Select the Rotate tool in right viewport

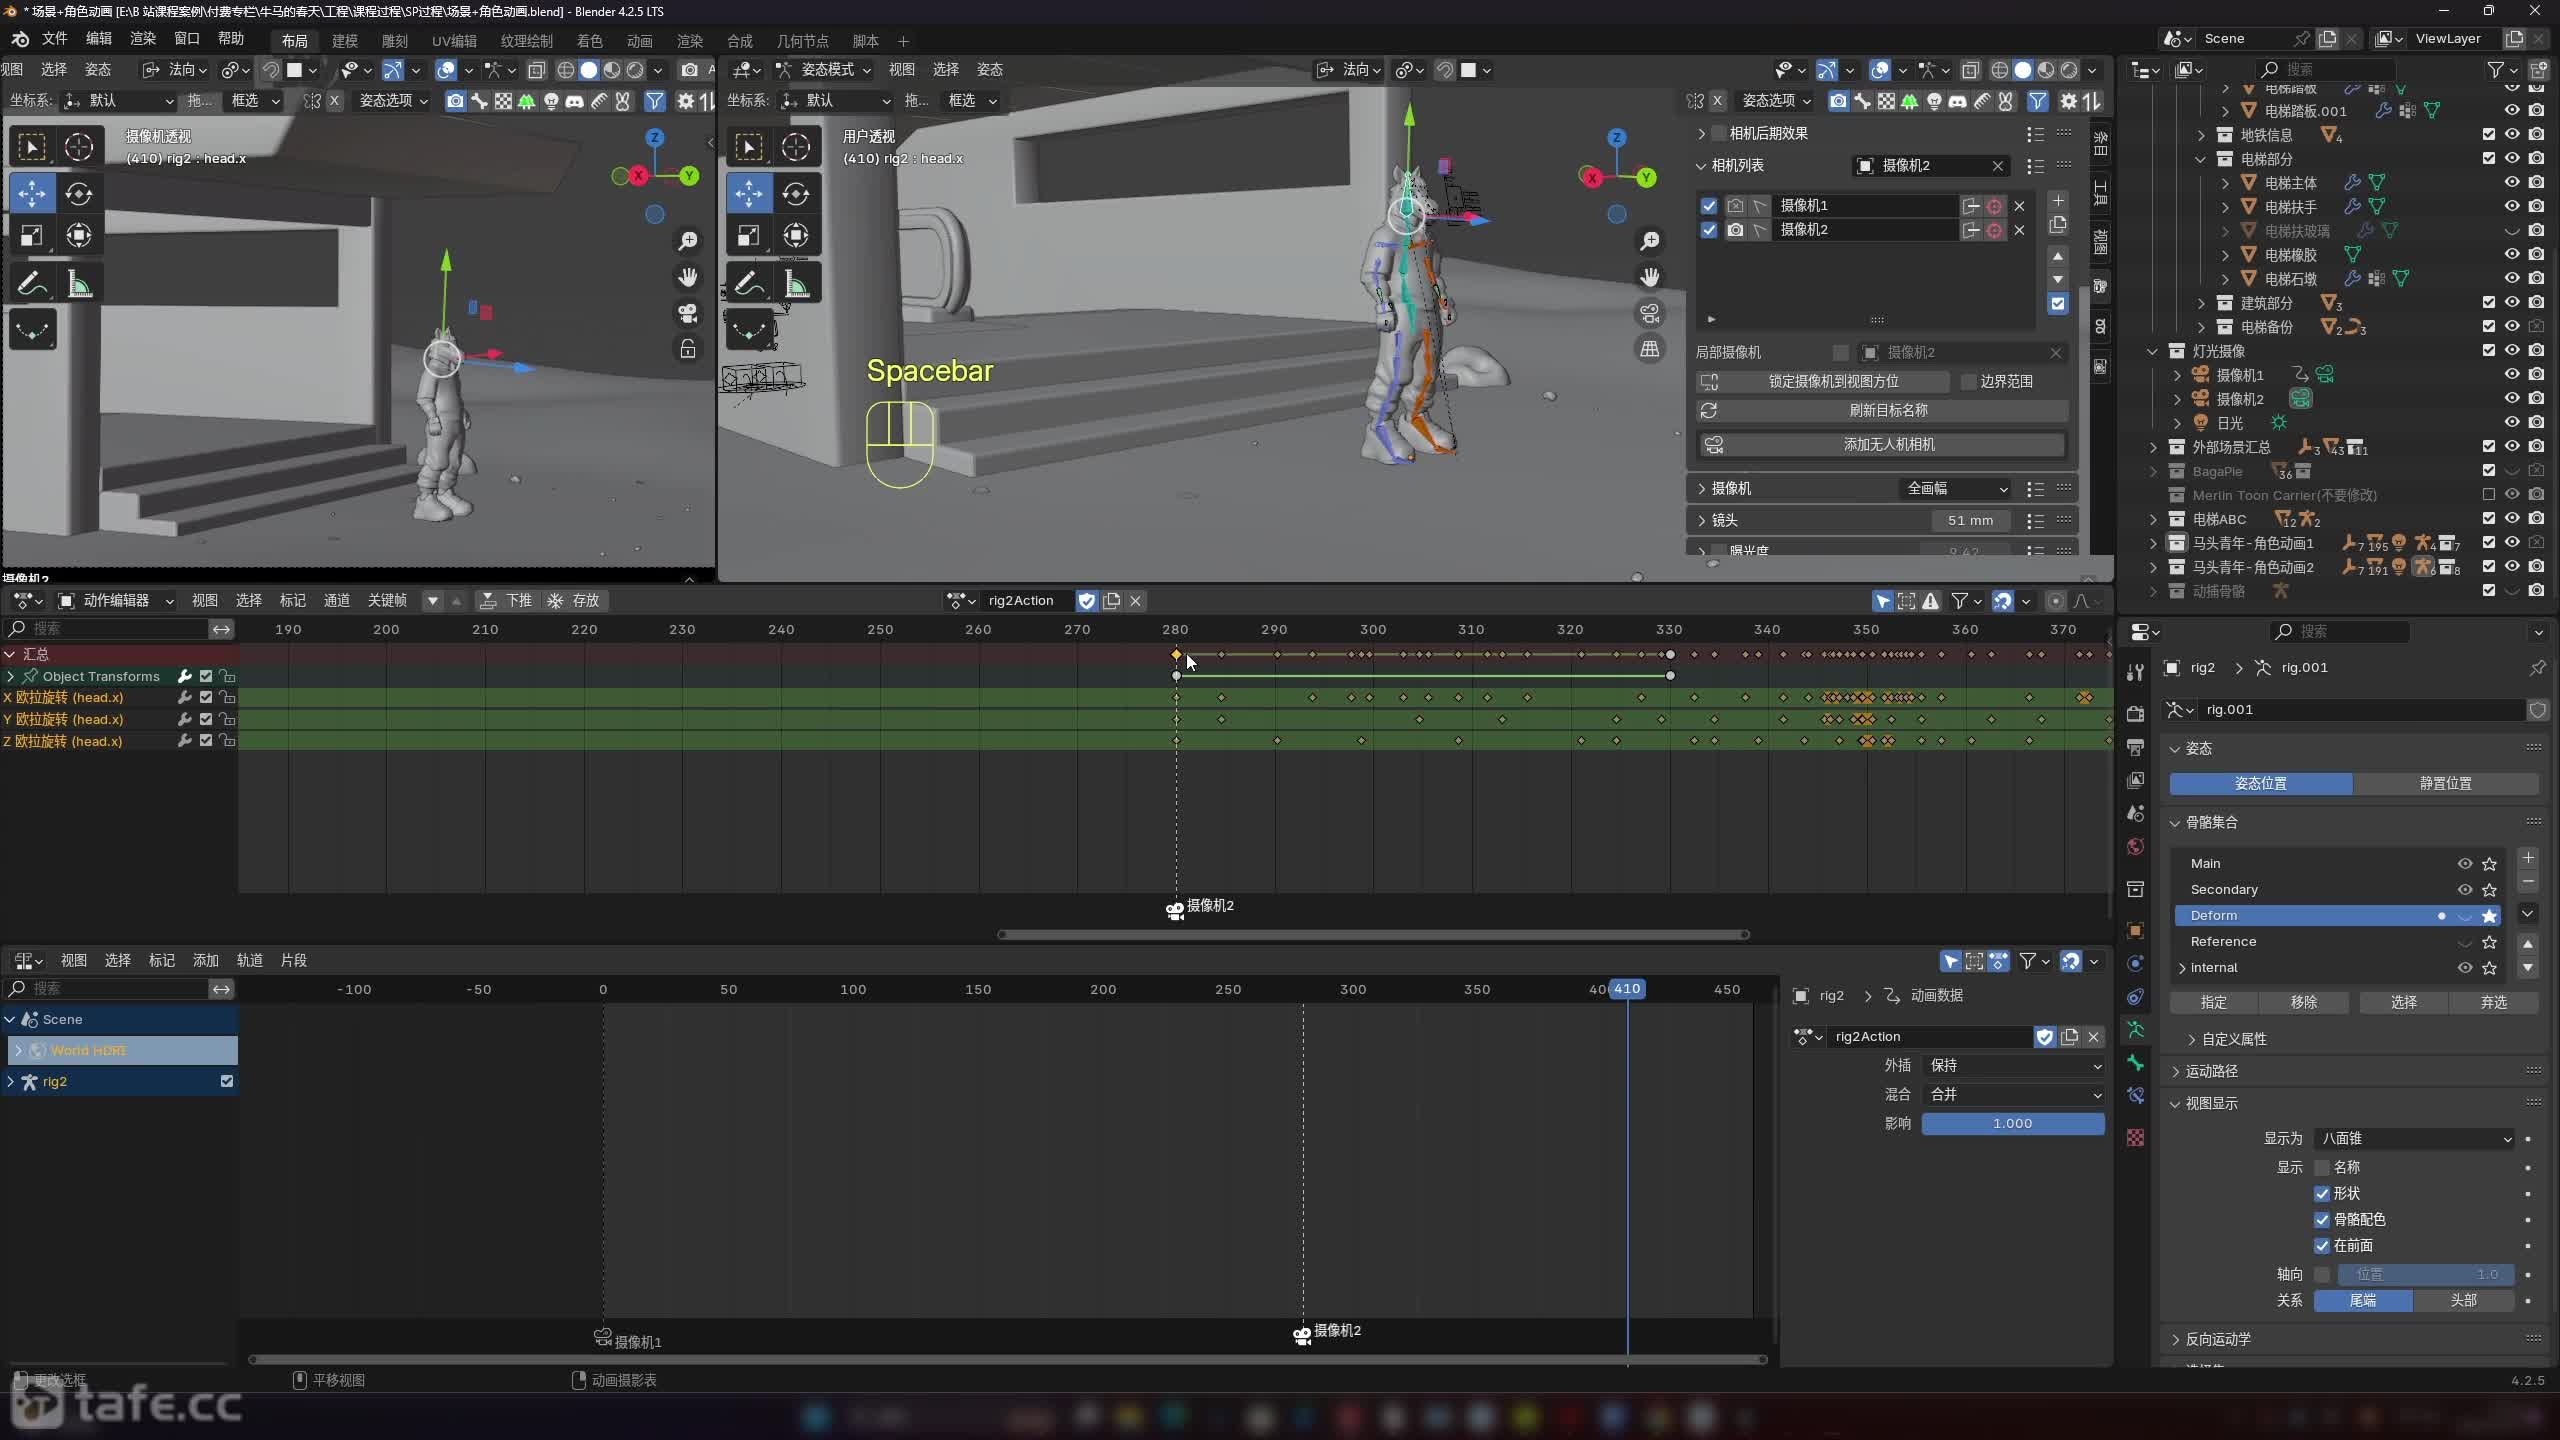[796, 194]
